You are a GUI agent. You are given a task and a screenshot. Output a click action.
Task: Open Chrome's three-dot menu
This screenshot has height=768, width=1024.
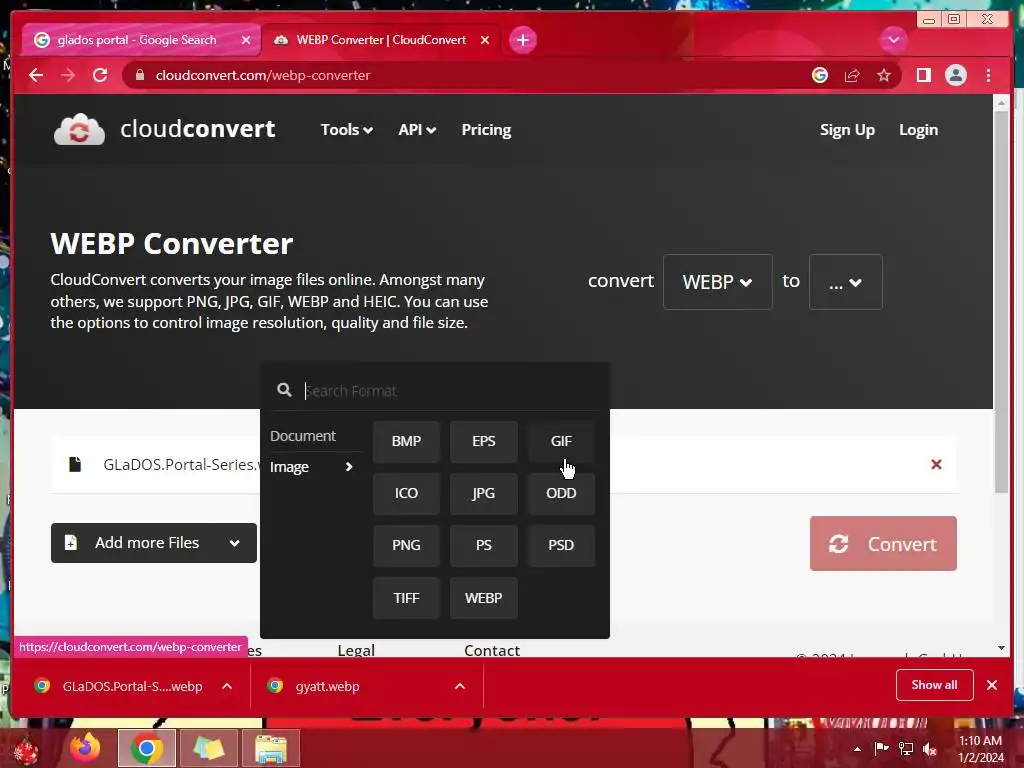[x=988, y=75]
